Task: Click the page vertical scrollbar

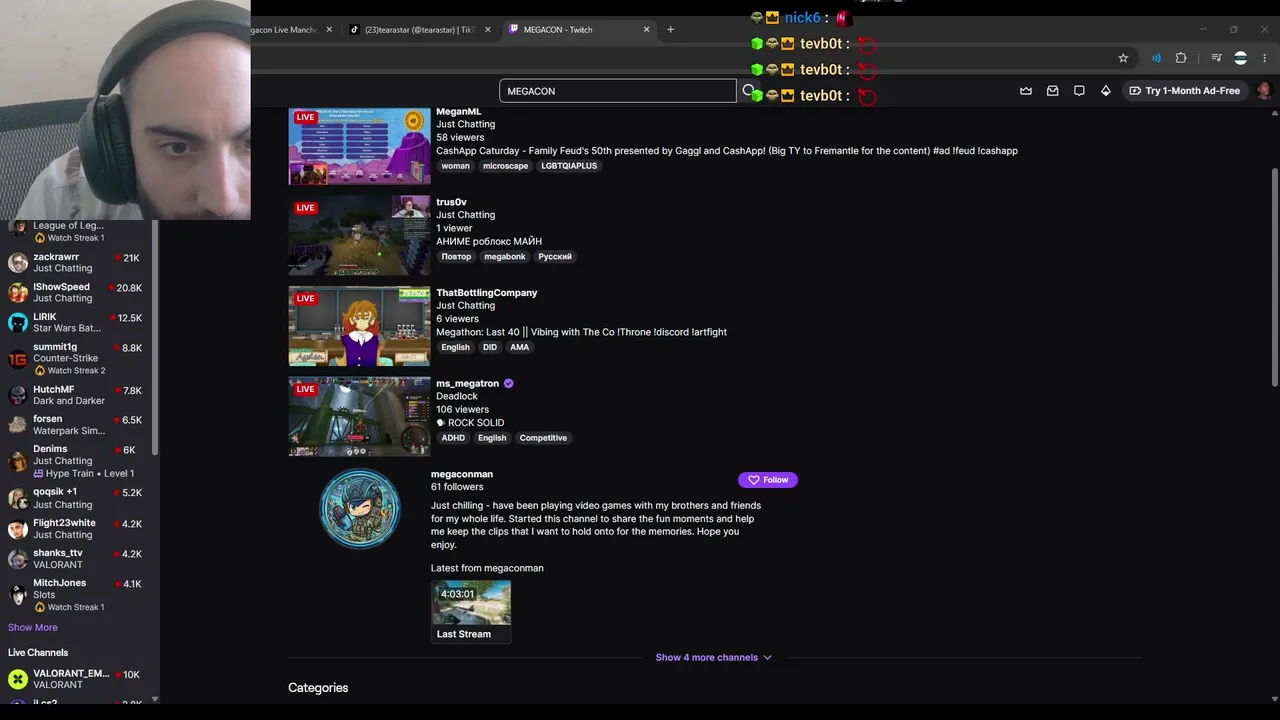Action: 1274,275
